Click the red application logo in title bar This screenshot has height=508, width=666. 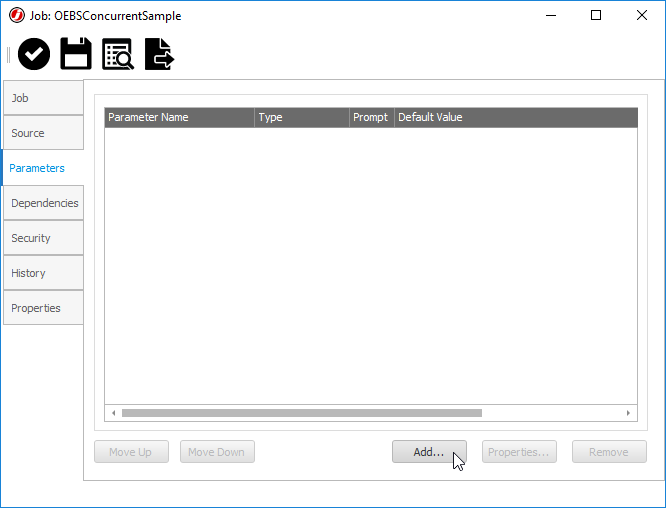pyautogui.click(x=17, y=16)
